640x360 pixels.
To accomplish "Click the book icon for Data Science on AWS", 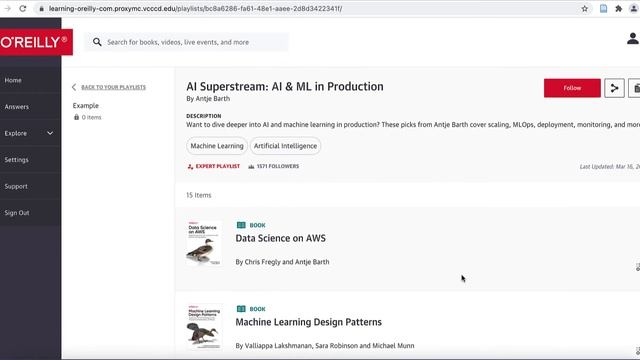I will point(241,225).
